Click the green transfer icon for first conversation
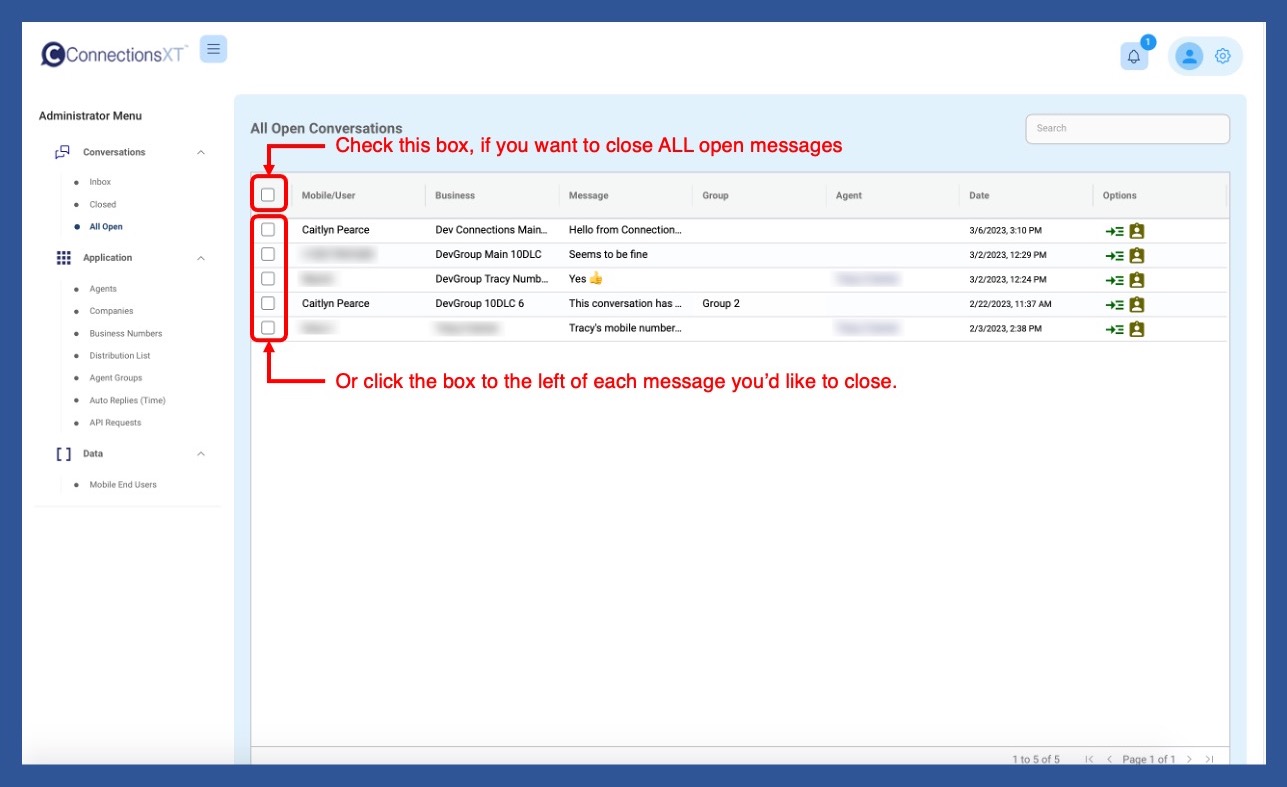 [1114, 231]
